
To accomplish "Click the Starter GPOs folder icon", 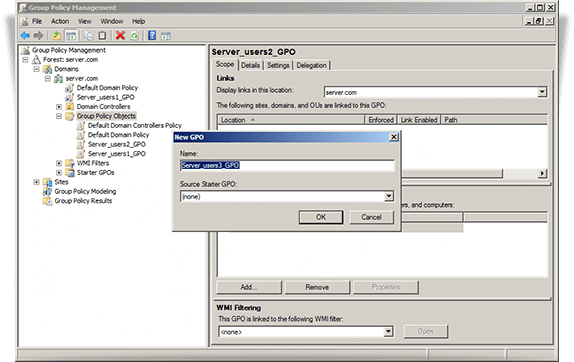I will (x=70, y=172).
